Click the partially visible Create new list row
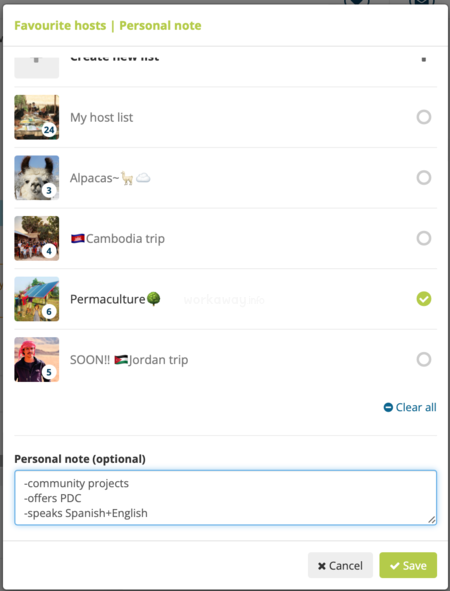 pyautogui.click(x=225, y=67)
